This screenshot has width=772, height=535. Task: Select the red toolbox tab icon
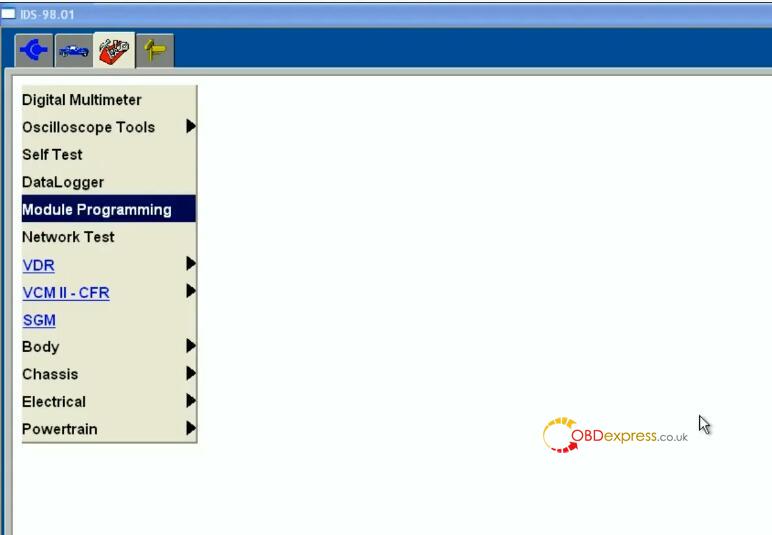click(x=114, y=50)
